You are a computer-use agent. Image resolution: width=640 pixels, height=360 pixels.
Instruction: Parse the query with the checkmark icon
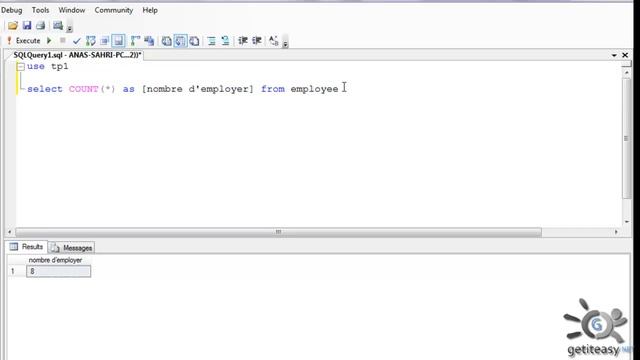(x=76, y=41)
